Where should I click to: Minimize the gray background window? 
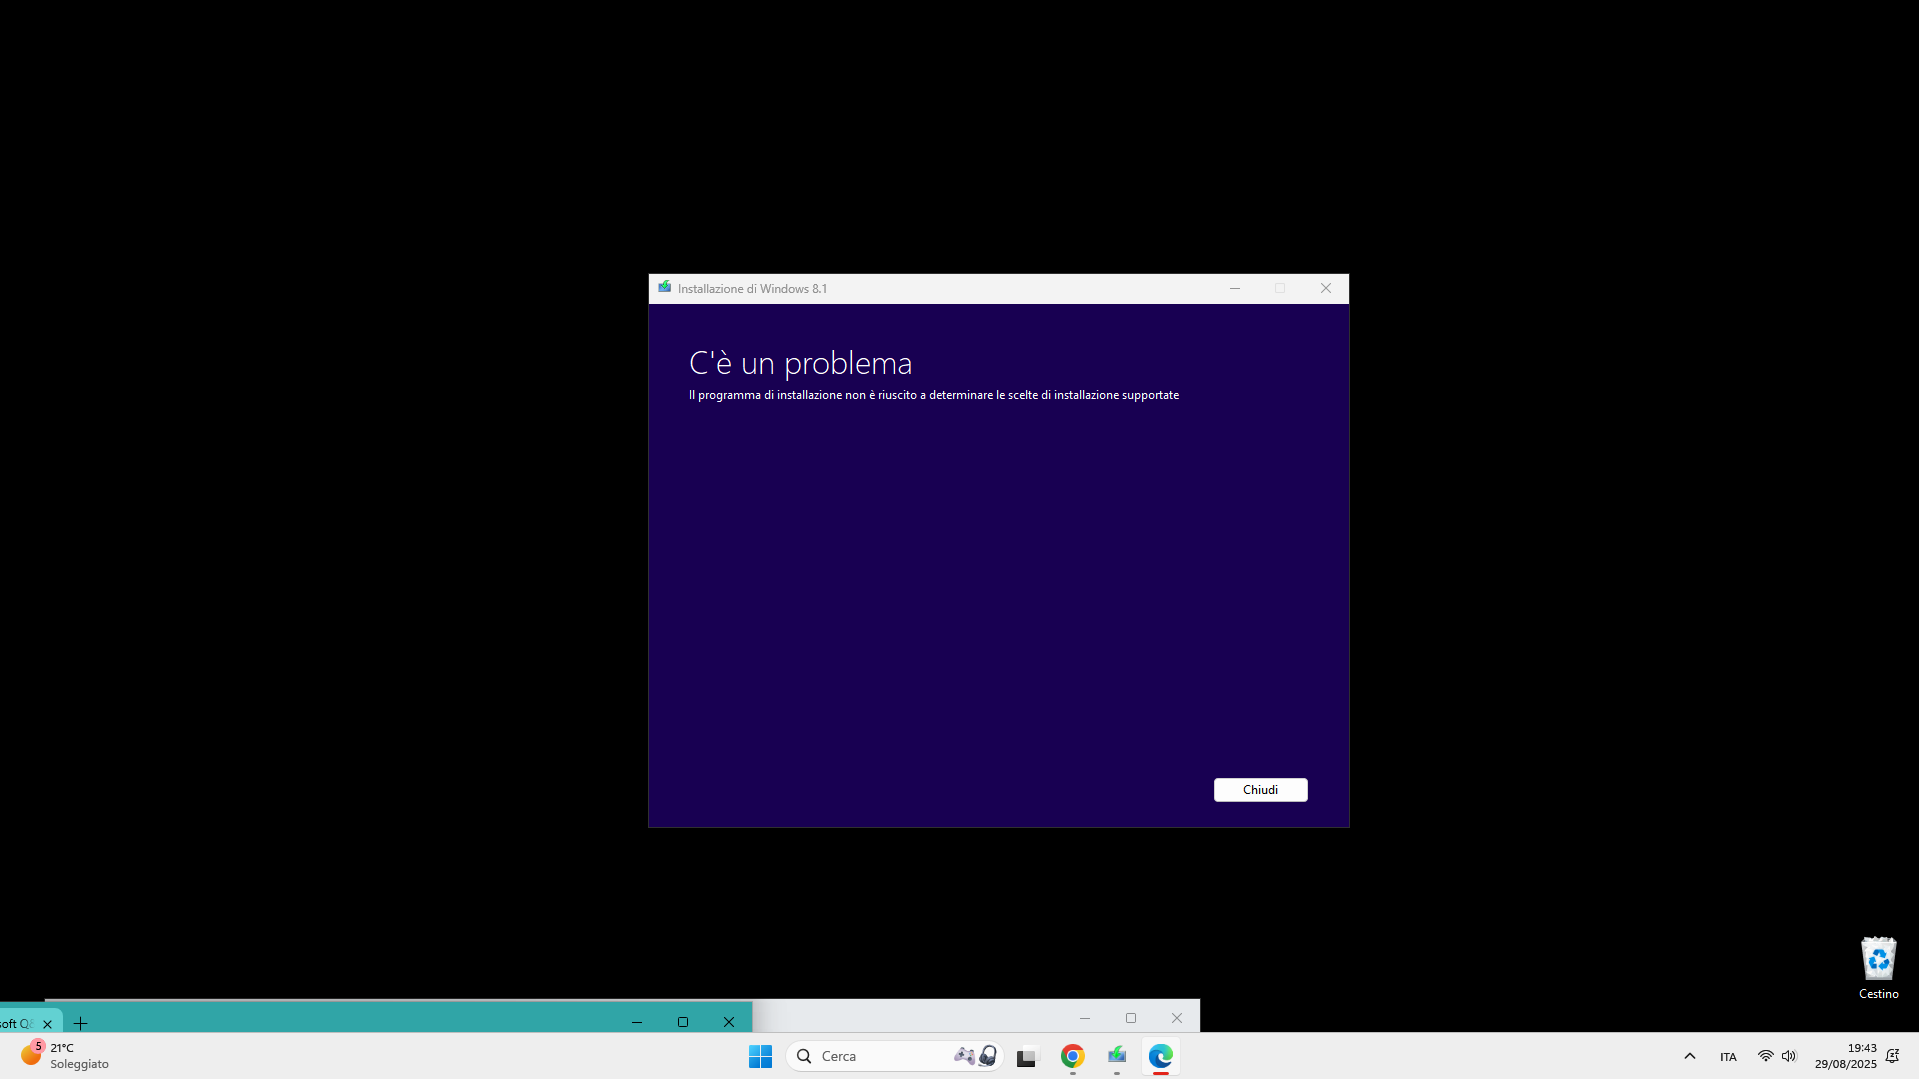coord(1085,1018)
